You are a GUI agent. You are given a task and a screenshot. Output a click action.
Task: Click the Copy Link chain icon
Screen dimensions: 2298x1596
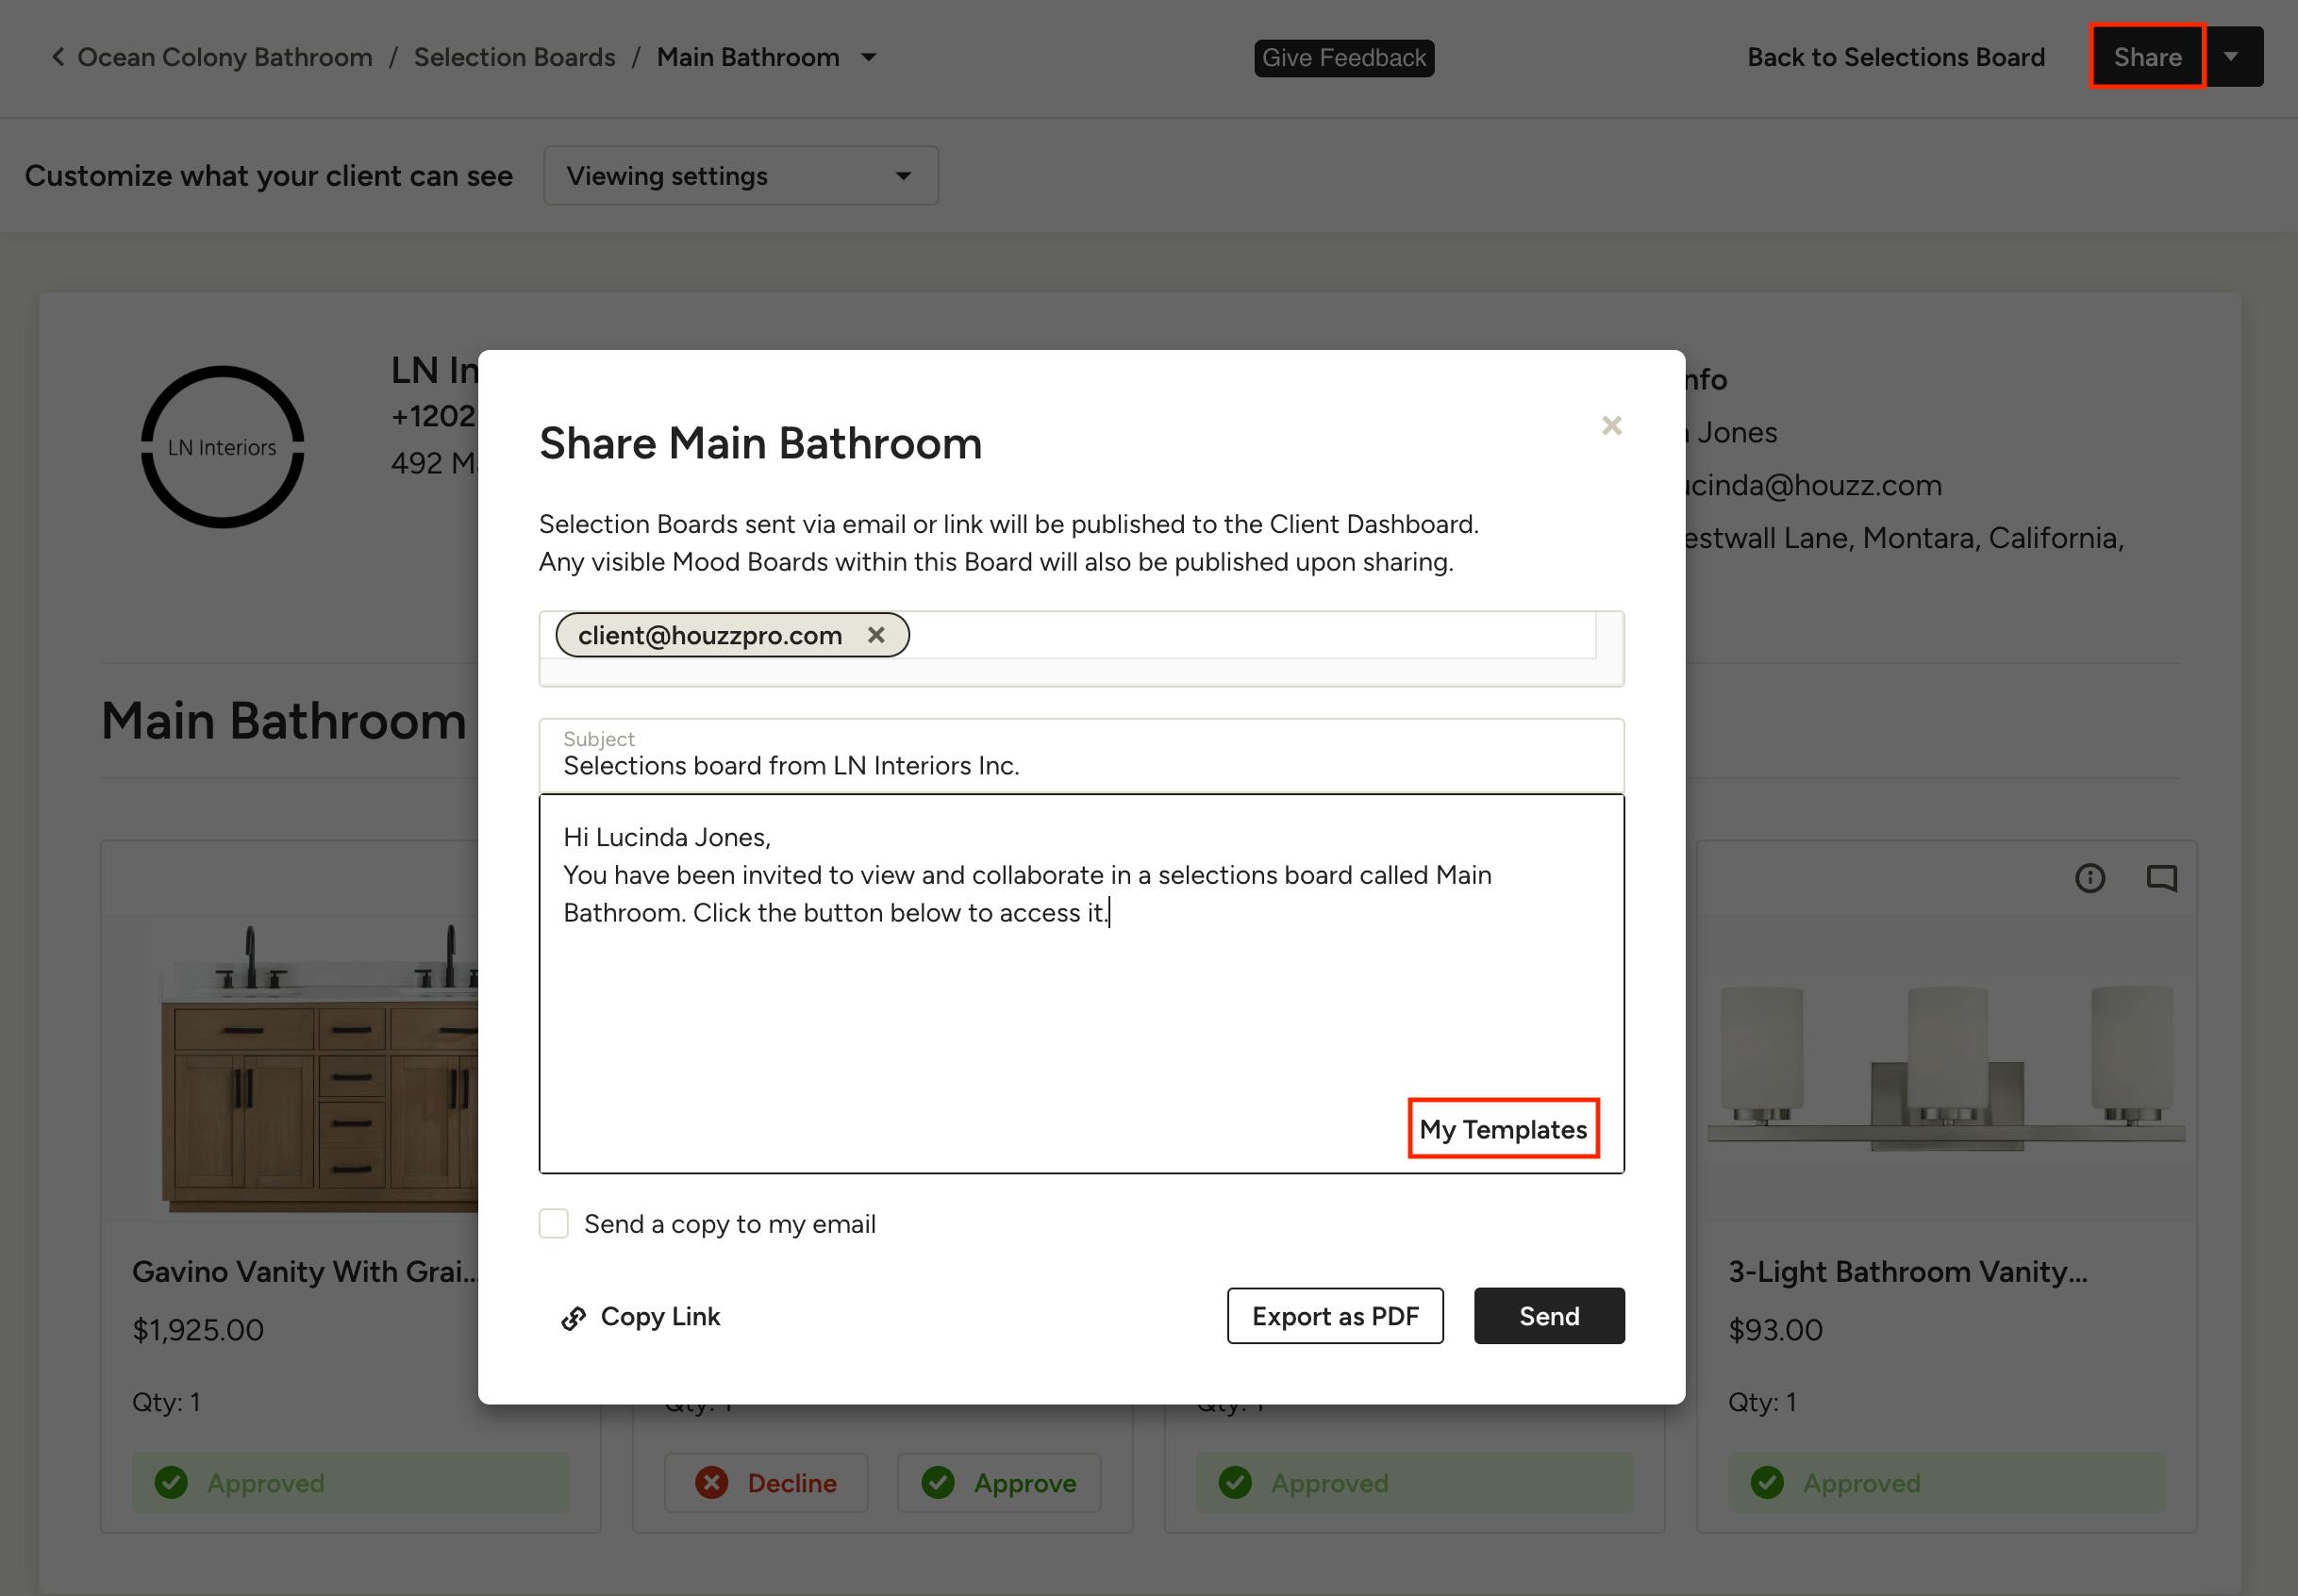click(x=573, y=1318)
